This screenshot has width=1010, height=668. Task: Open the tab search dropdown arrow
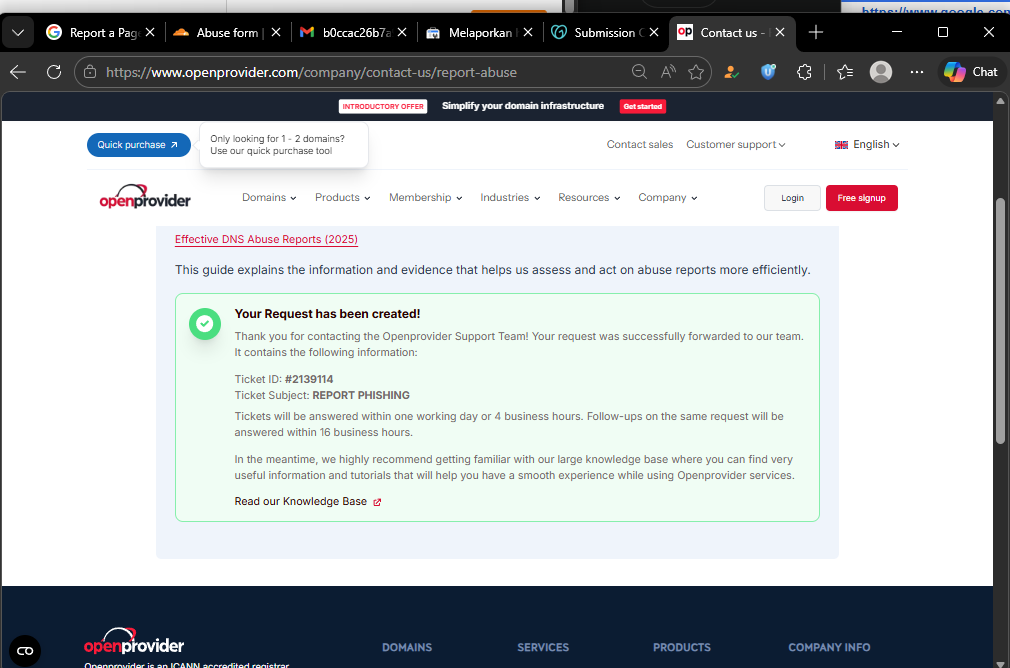pyautogui.click(x=18, y=33)
